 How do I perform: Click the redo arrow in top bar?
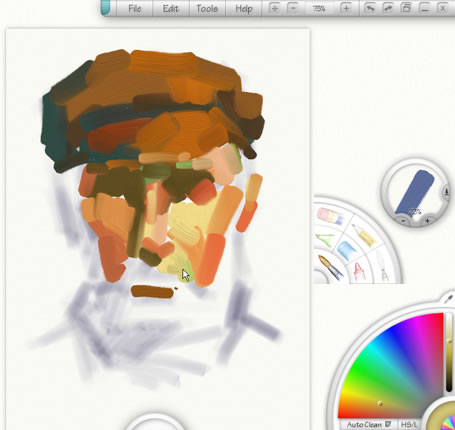point(388,8)
